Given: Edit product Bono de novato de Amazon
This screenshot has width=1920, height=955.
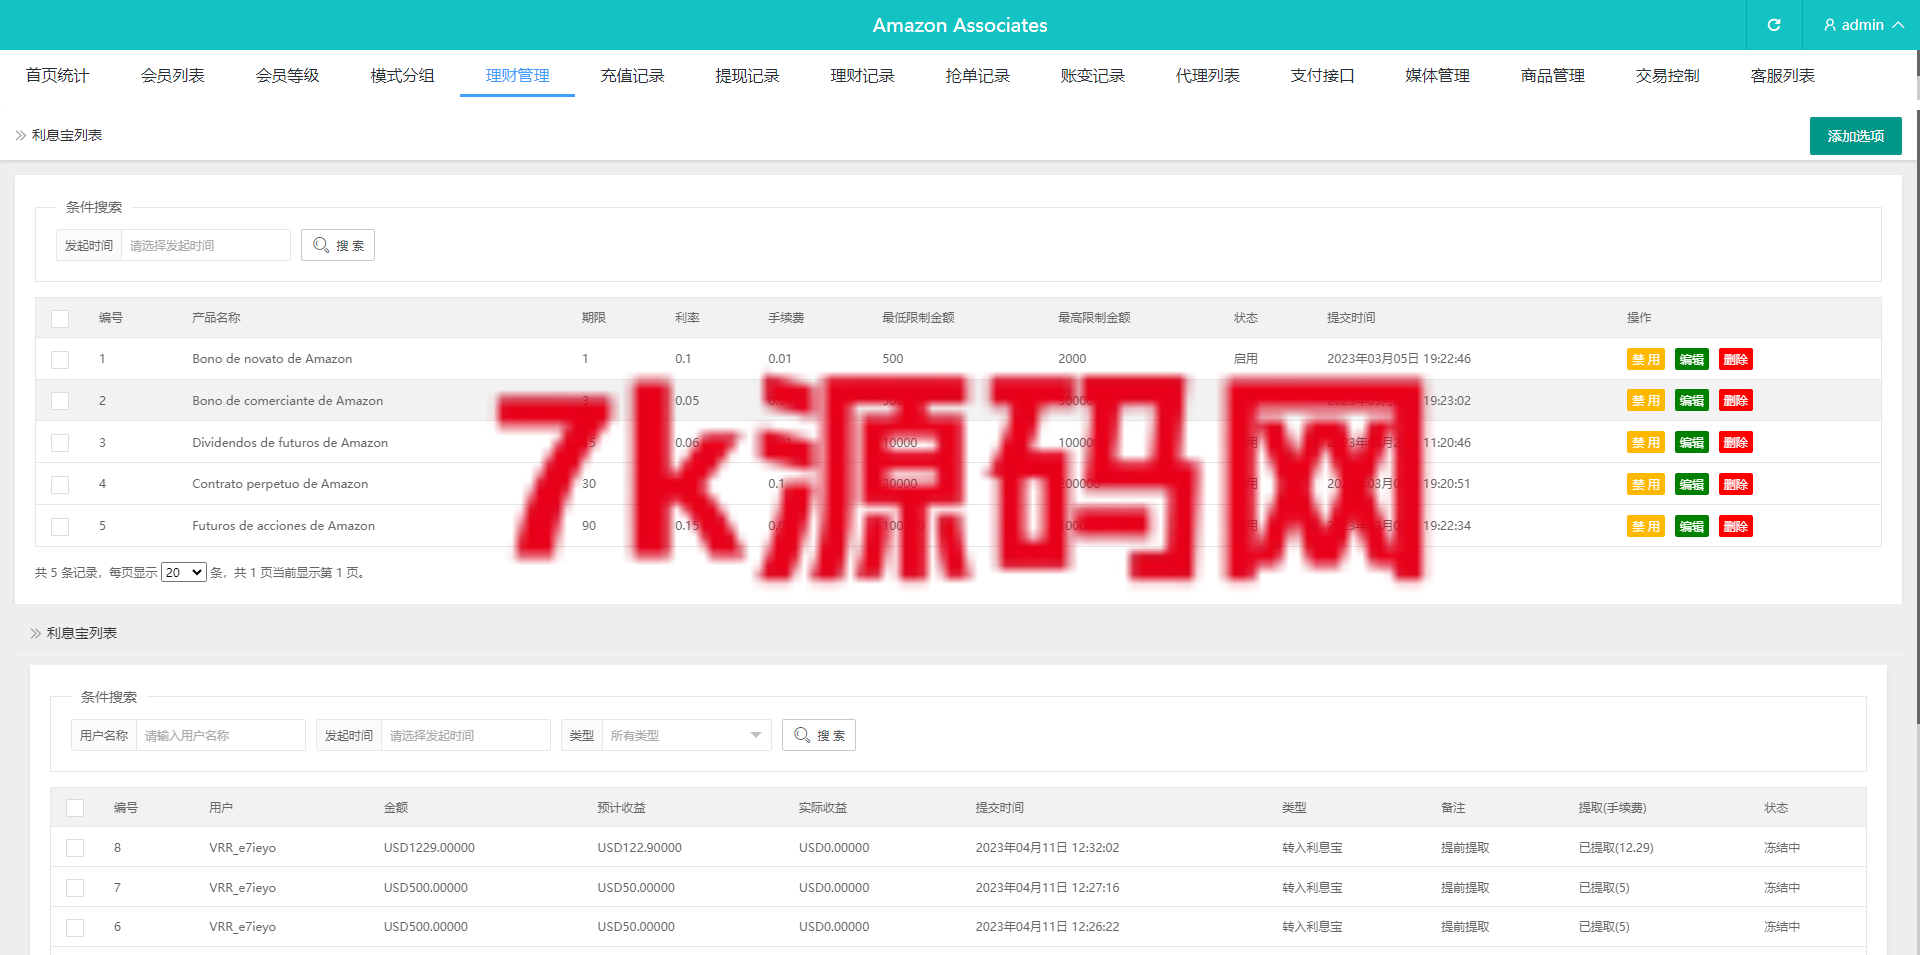Looking at the screenshot, I should point(1692,359).
